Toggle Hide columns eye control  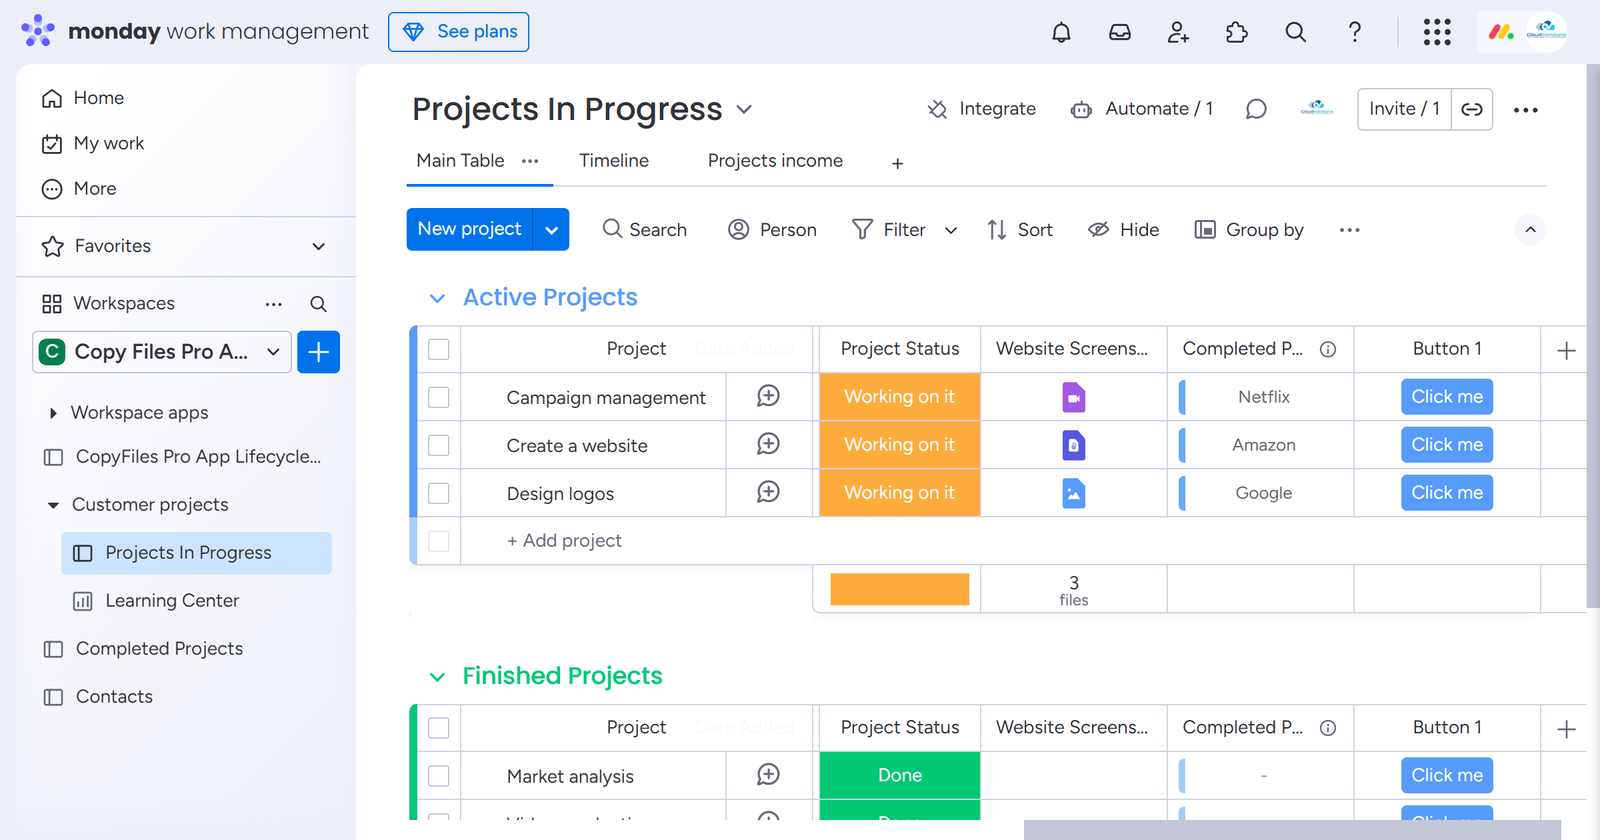pos(1124,230)
